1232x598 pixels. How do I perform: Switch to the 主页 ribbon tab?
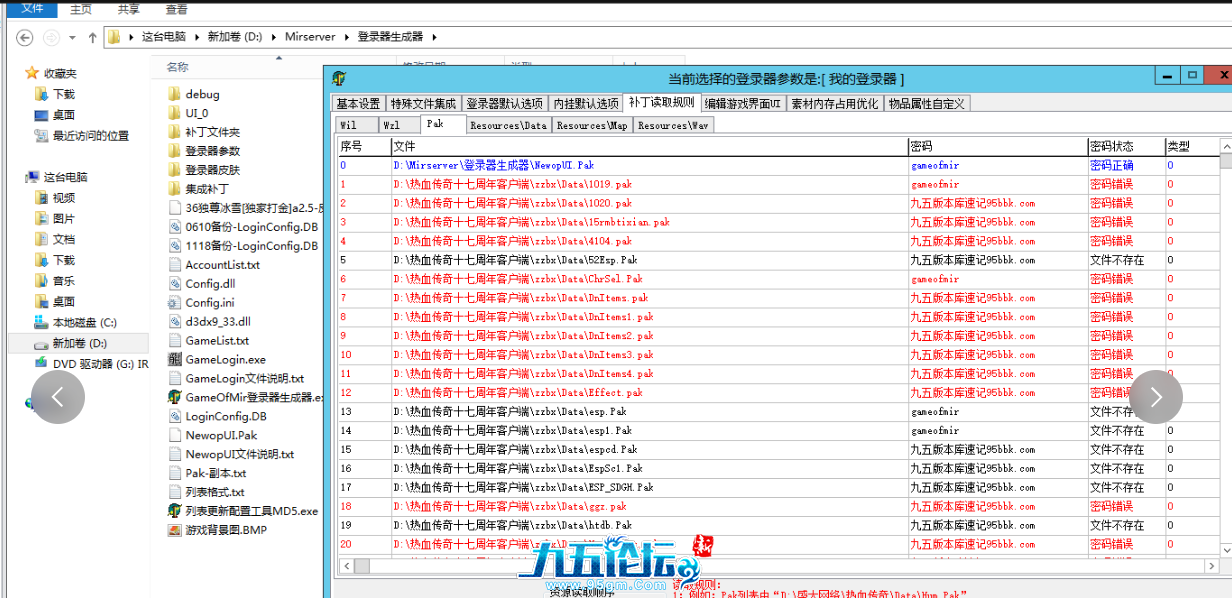pos(81,9)
